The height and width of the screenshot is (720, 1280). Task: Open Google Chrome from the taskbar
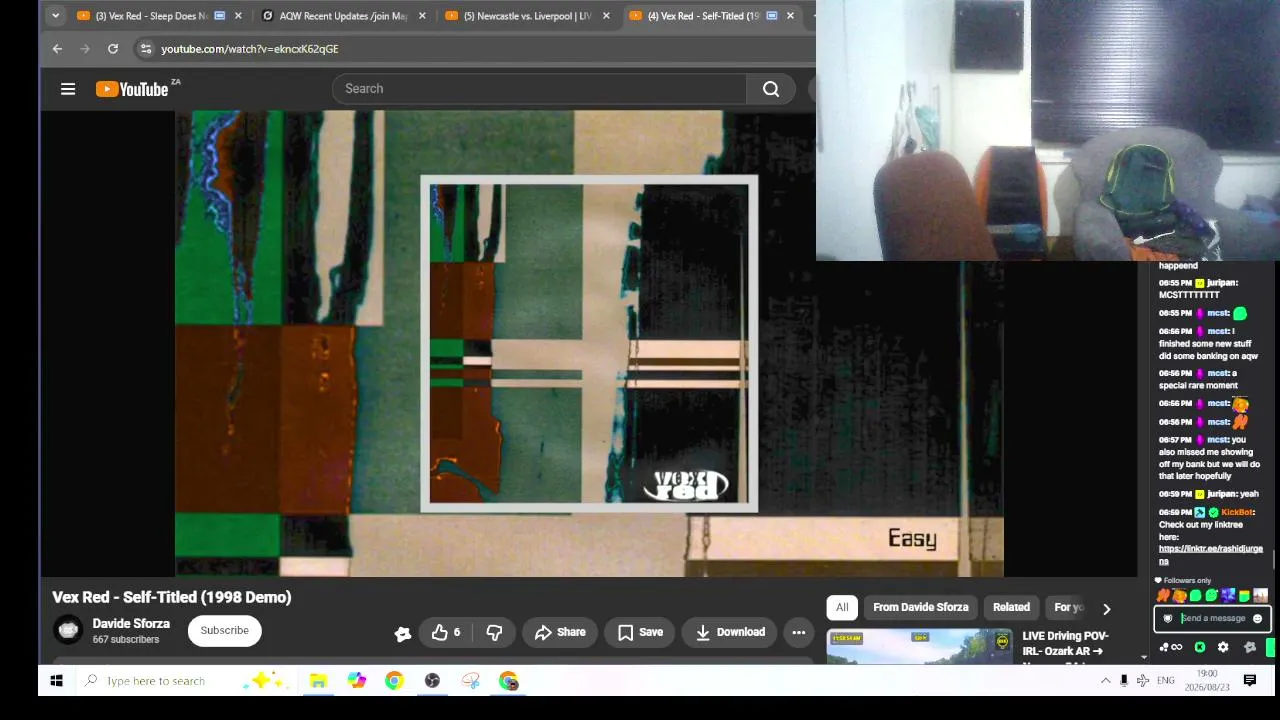point(394,681)
